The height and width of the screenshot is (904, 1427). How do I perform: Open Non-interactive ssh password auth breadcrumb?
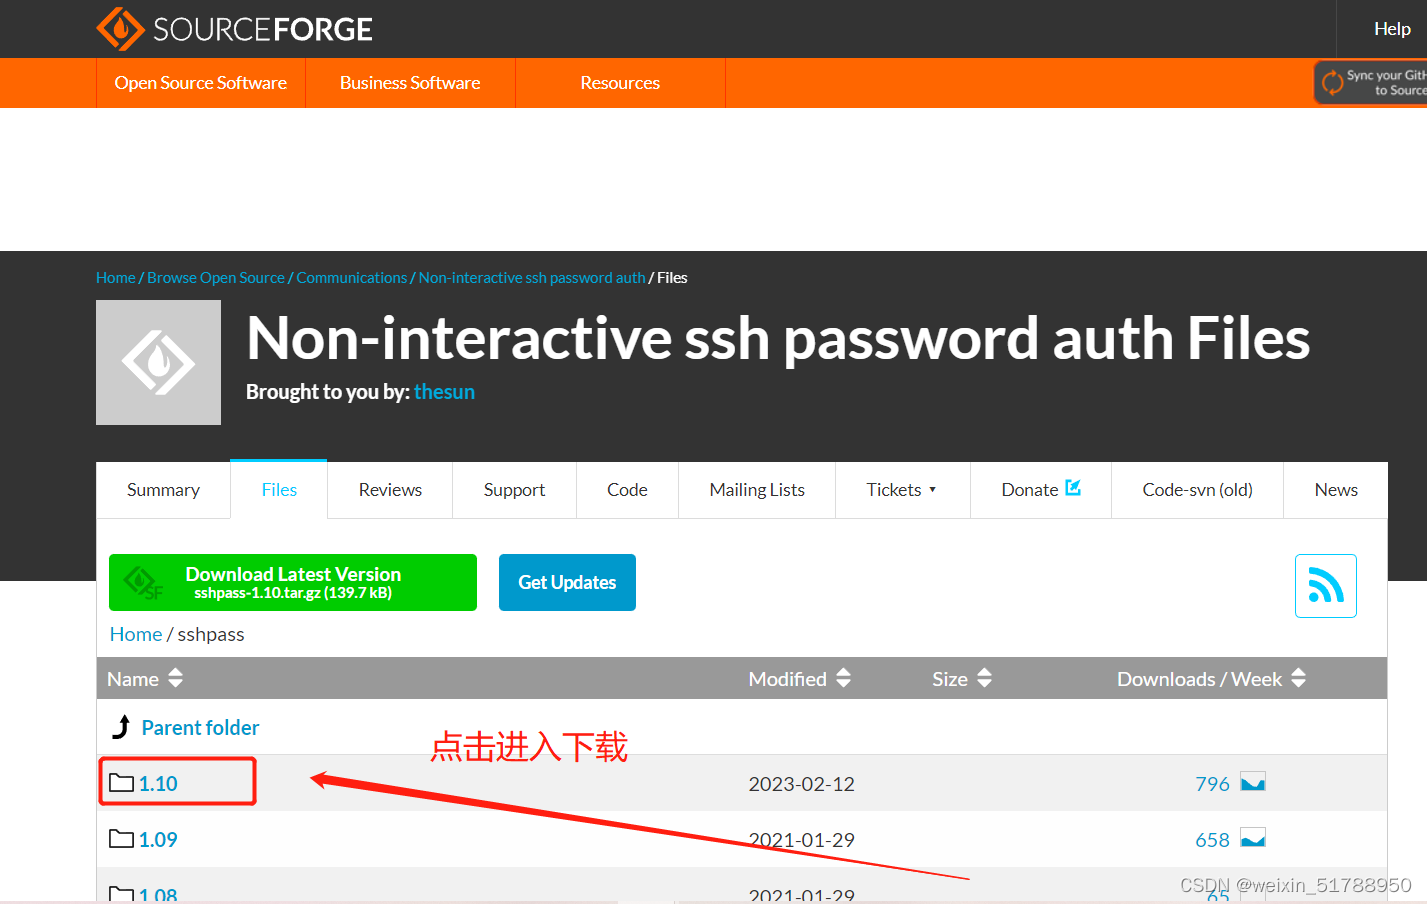(x=532, y=278)
